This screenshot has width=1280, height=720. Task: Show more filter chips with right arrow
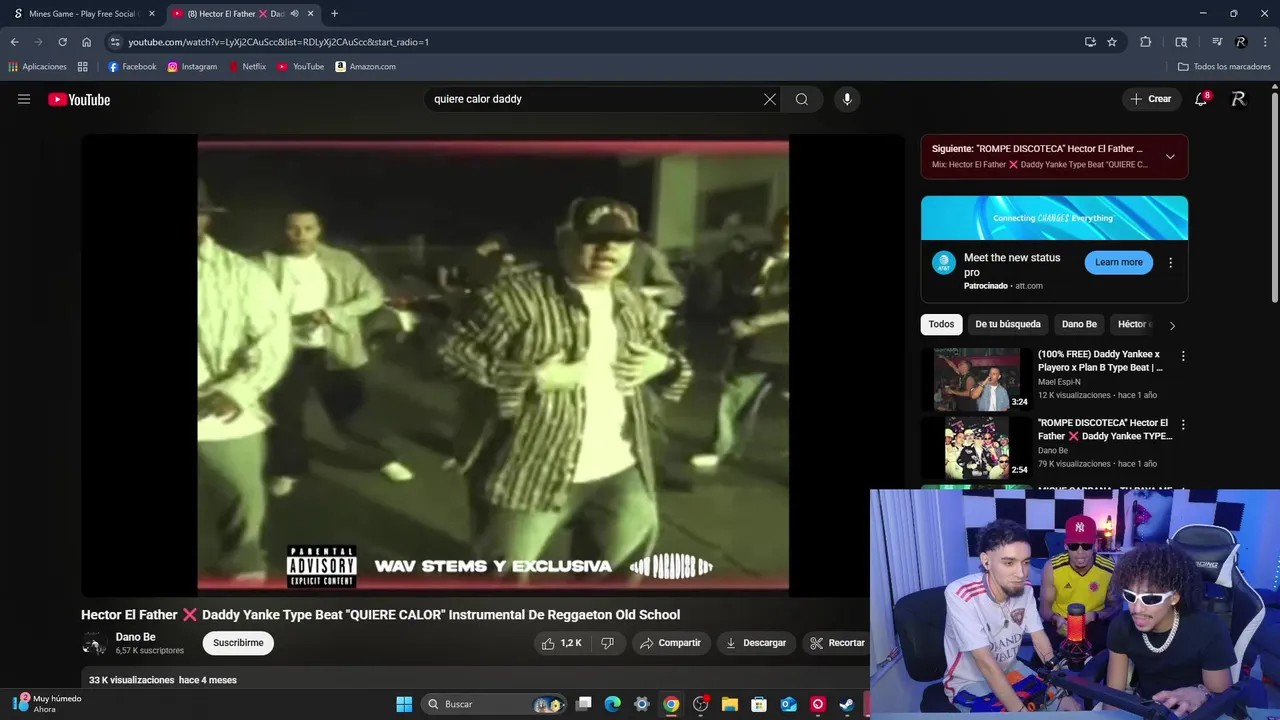pos(1172,325)
